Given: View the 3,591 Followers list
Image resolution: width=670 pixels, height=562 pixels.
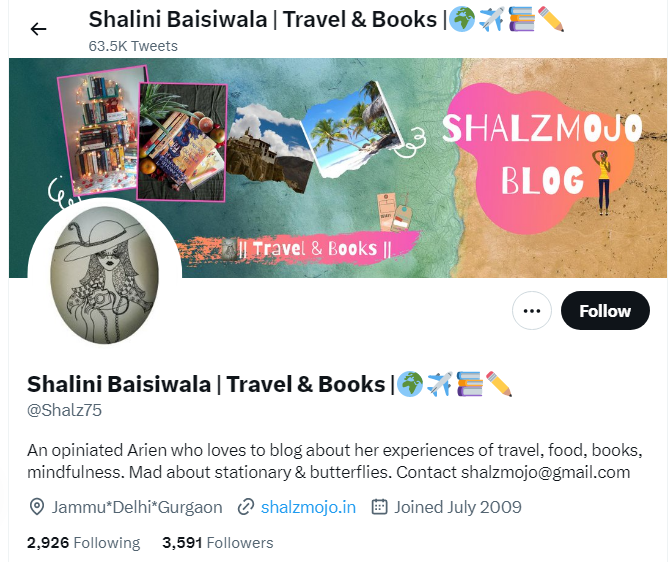Looking at the screenshot, I should point(217,543).
